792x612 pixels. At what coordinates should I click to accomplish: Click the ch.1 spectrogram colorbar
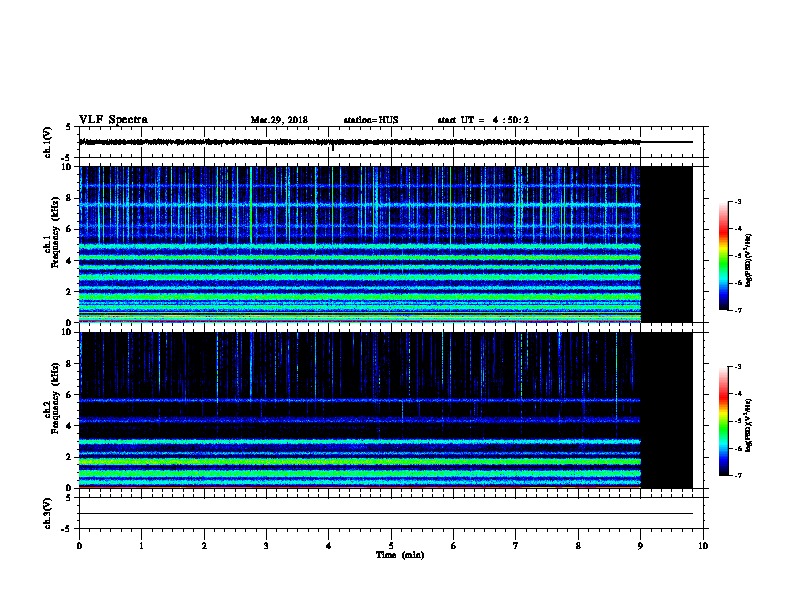pyautogui.click(x=723, y=256)
